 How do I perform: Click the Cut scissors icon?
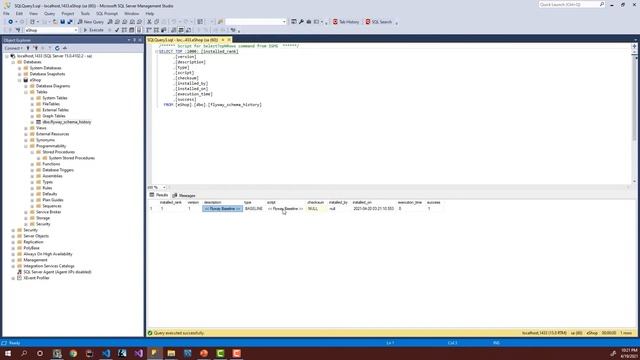(x=149, y=22)
